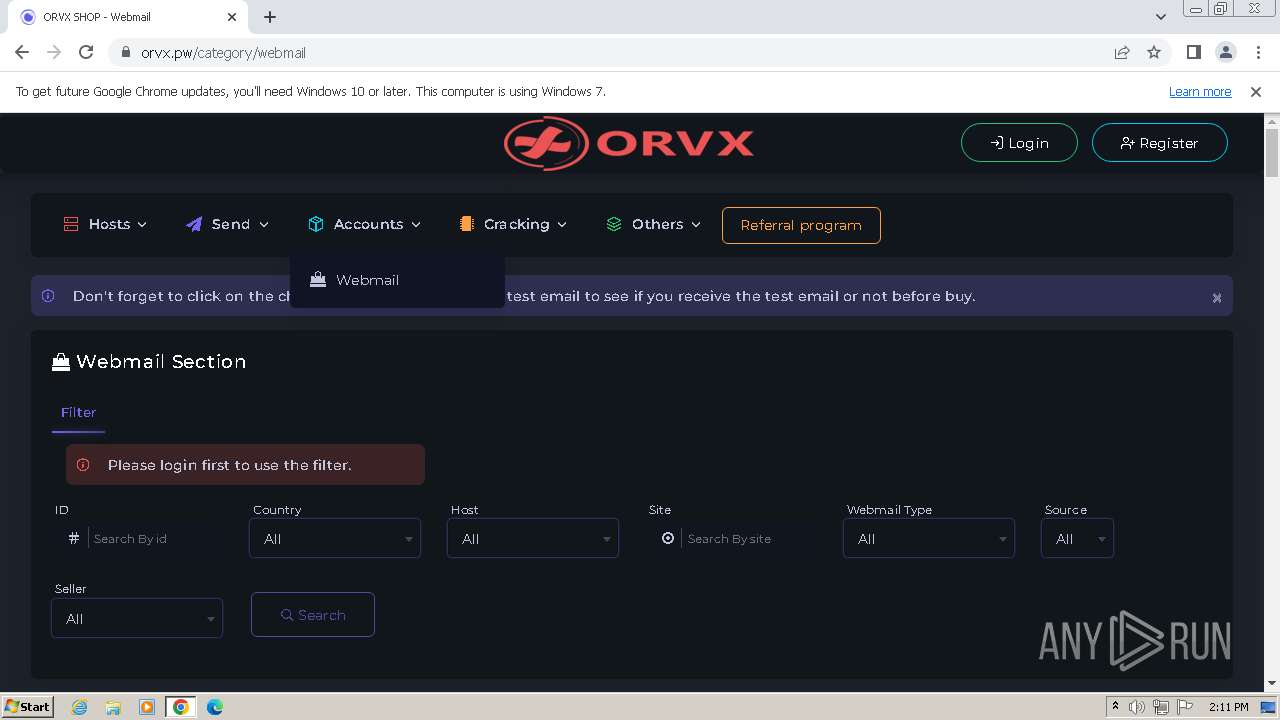Open Chrome three-dot menu
1280x720 pixels.
pos(1257,52)
